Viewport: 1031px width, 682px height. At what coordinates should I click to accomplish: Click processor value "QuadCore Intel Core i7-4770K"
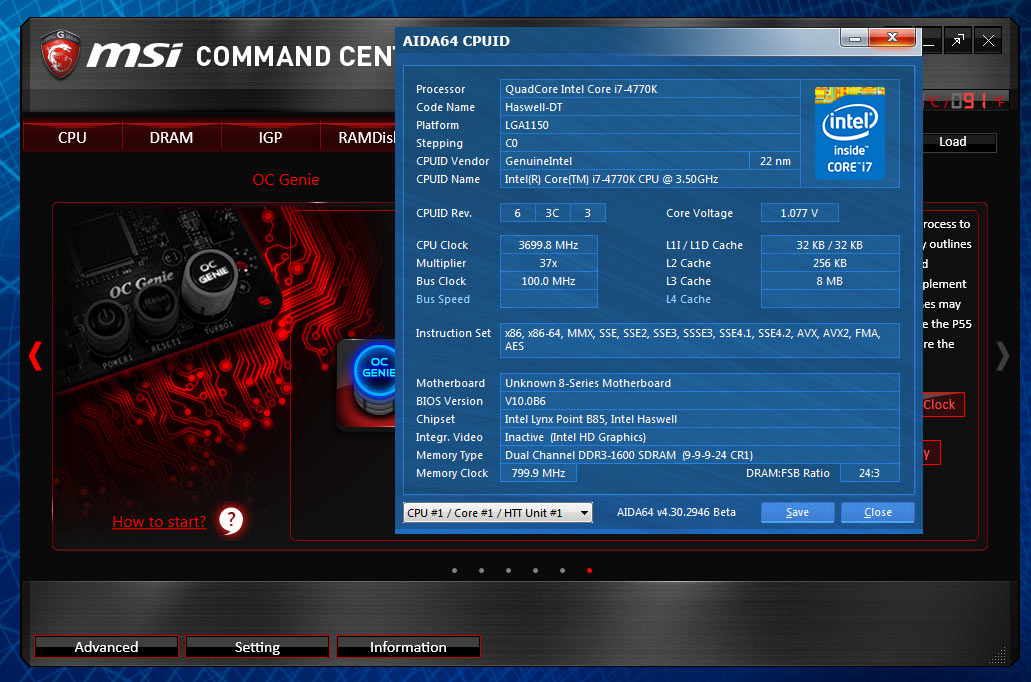(x=650, y=89)
